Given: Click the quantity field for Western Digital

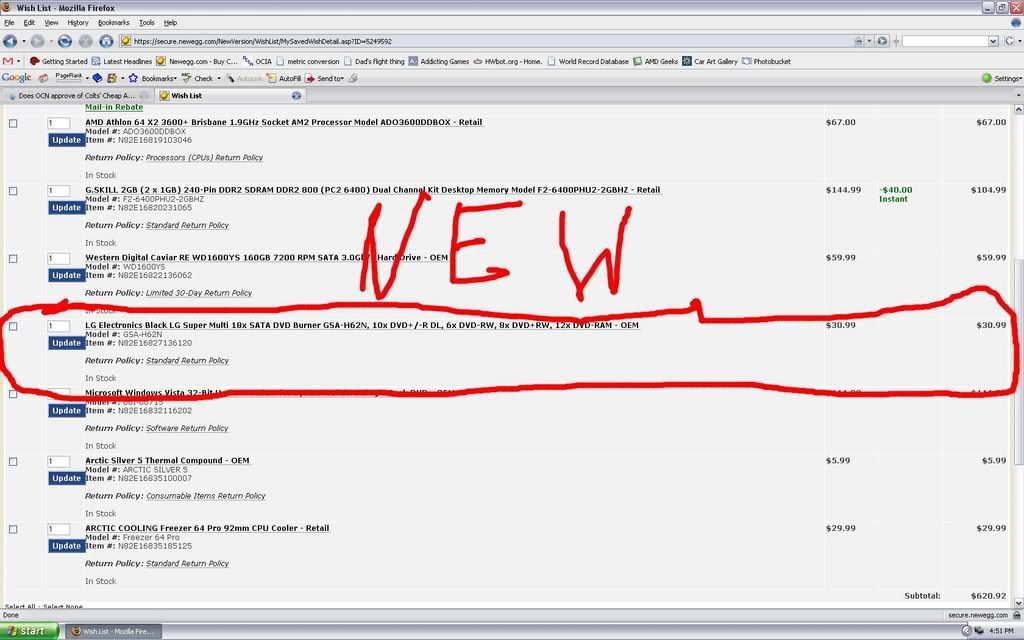Looking at the screenshot, I should (59, 259).
